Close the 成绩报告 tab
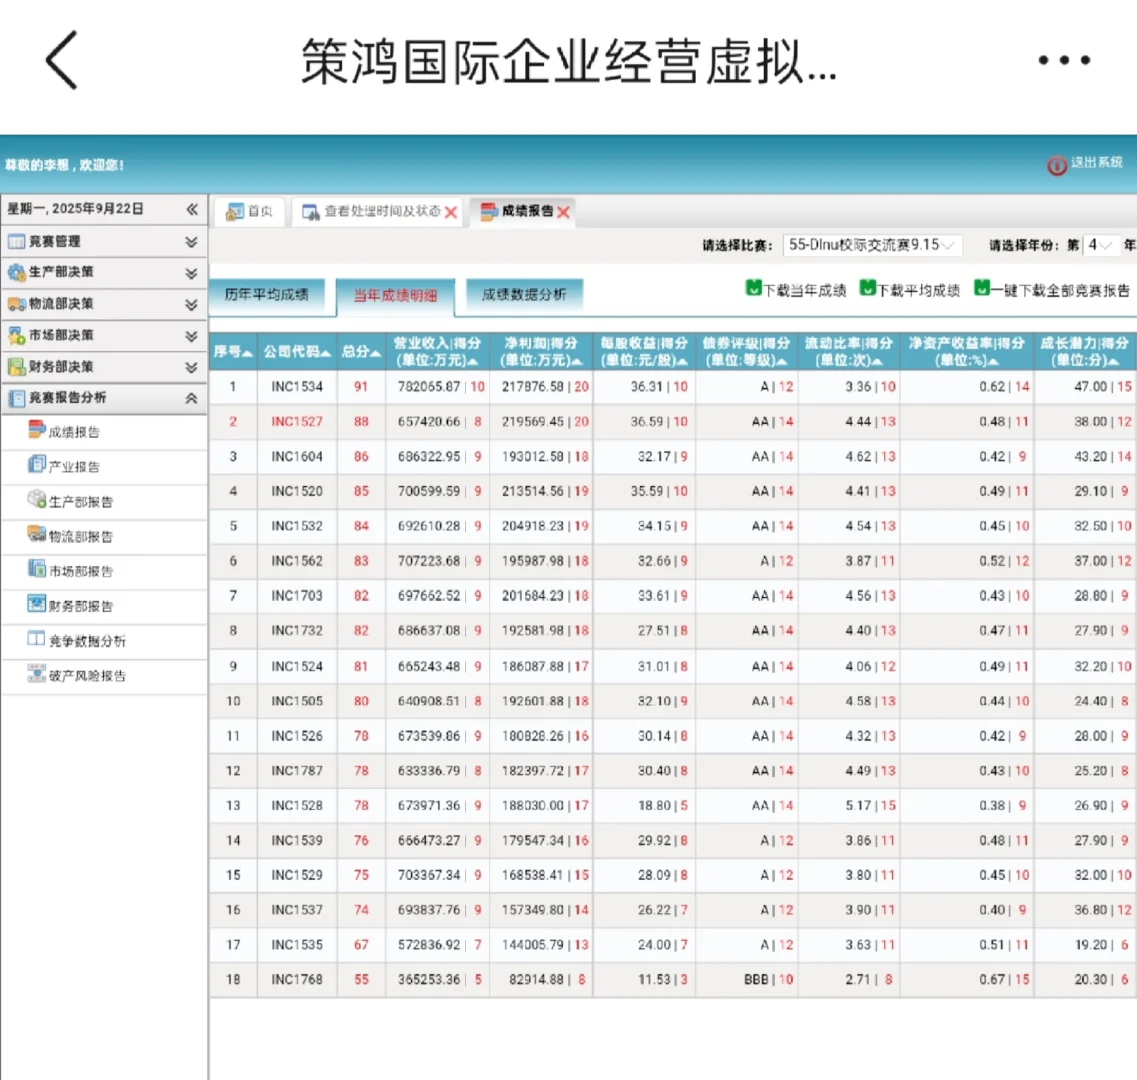Screen dimensions: 1137x1080 (x=563, y=213)
